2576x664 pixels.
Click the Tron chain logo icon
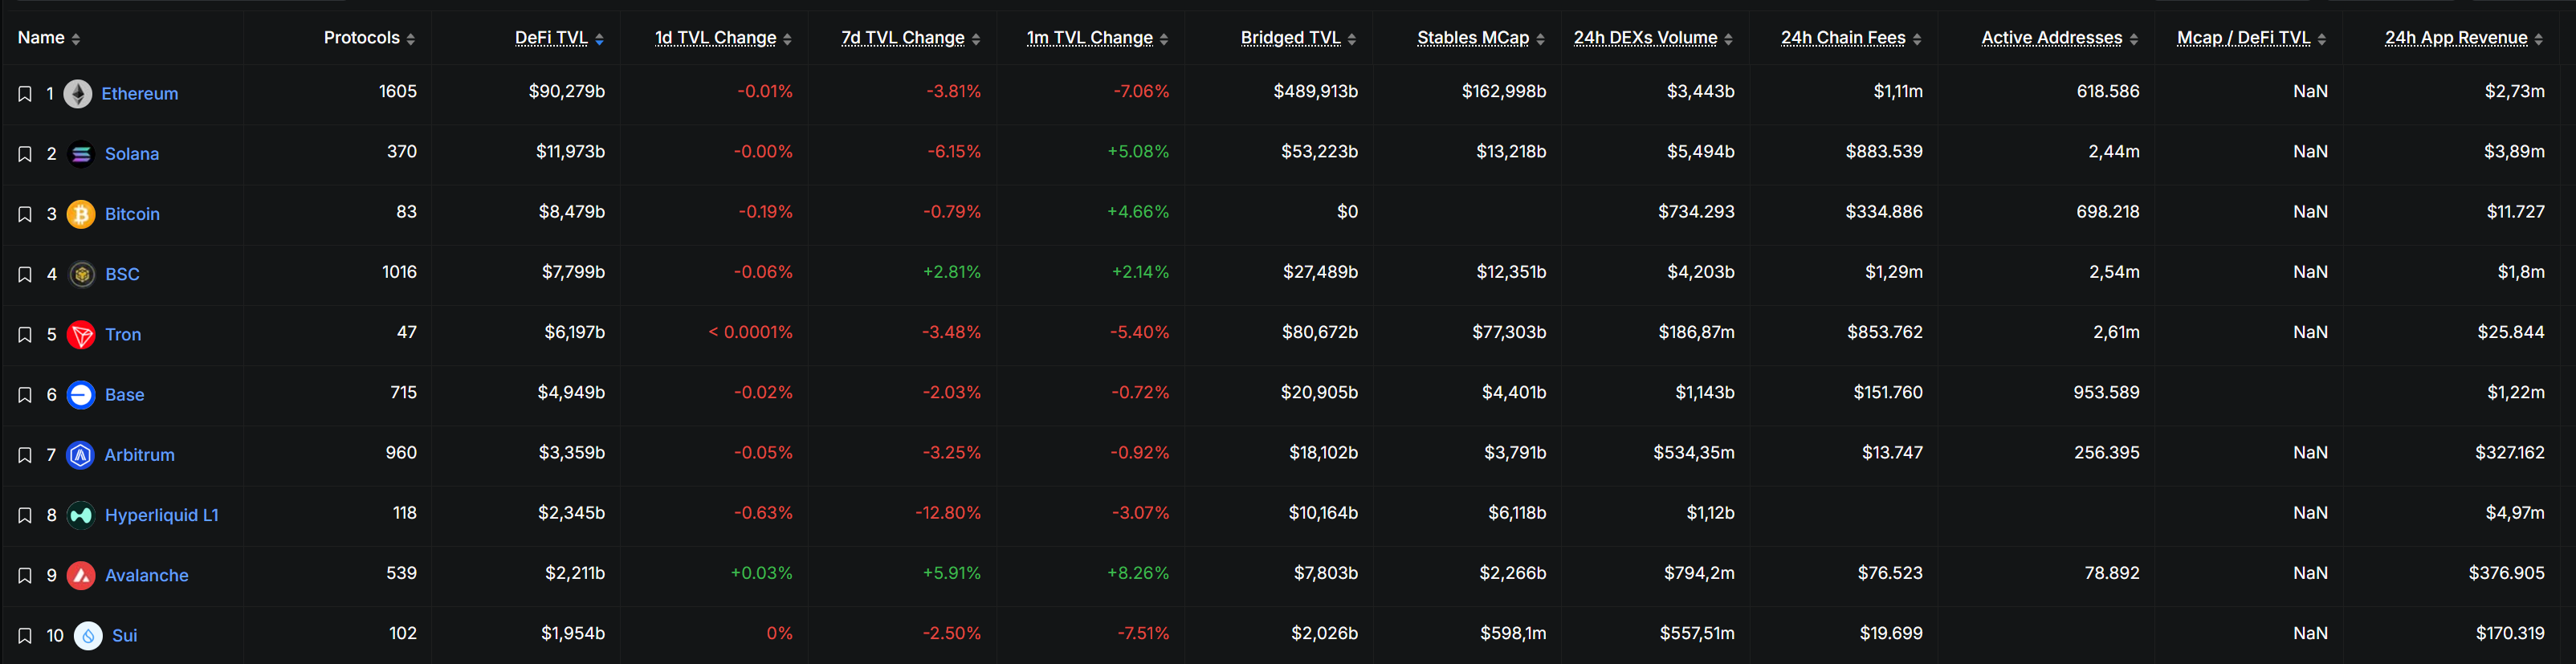[81, 334]
